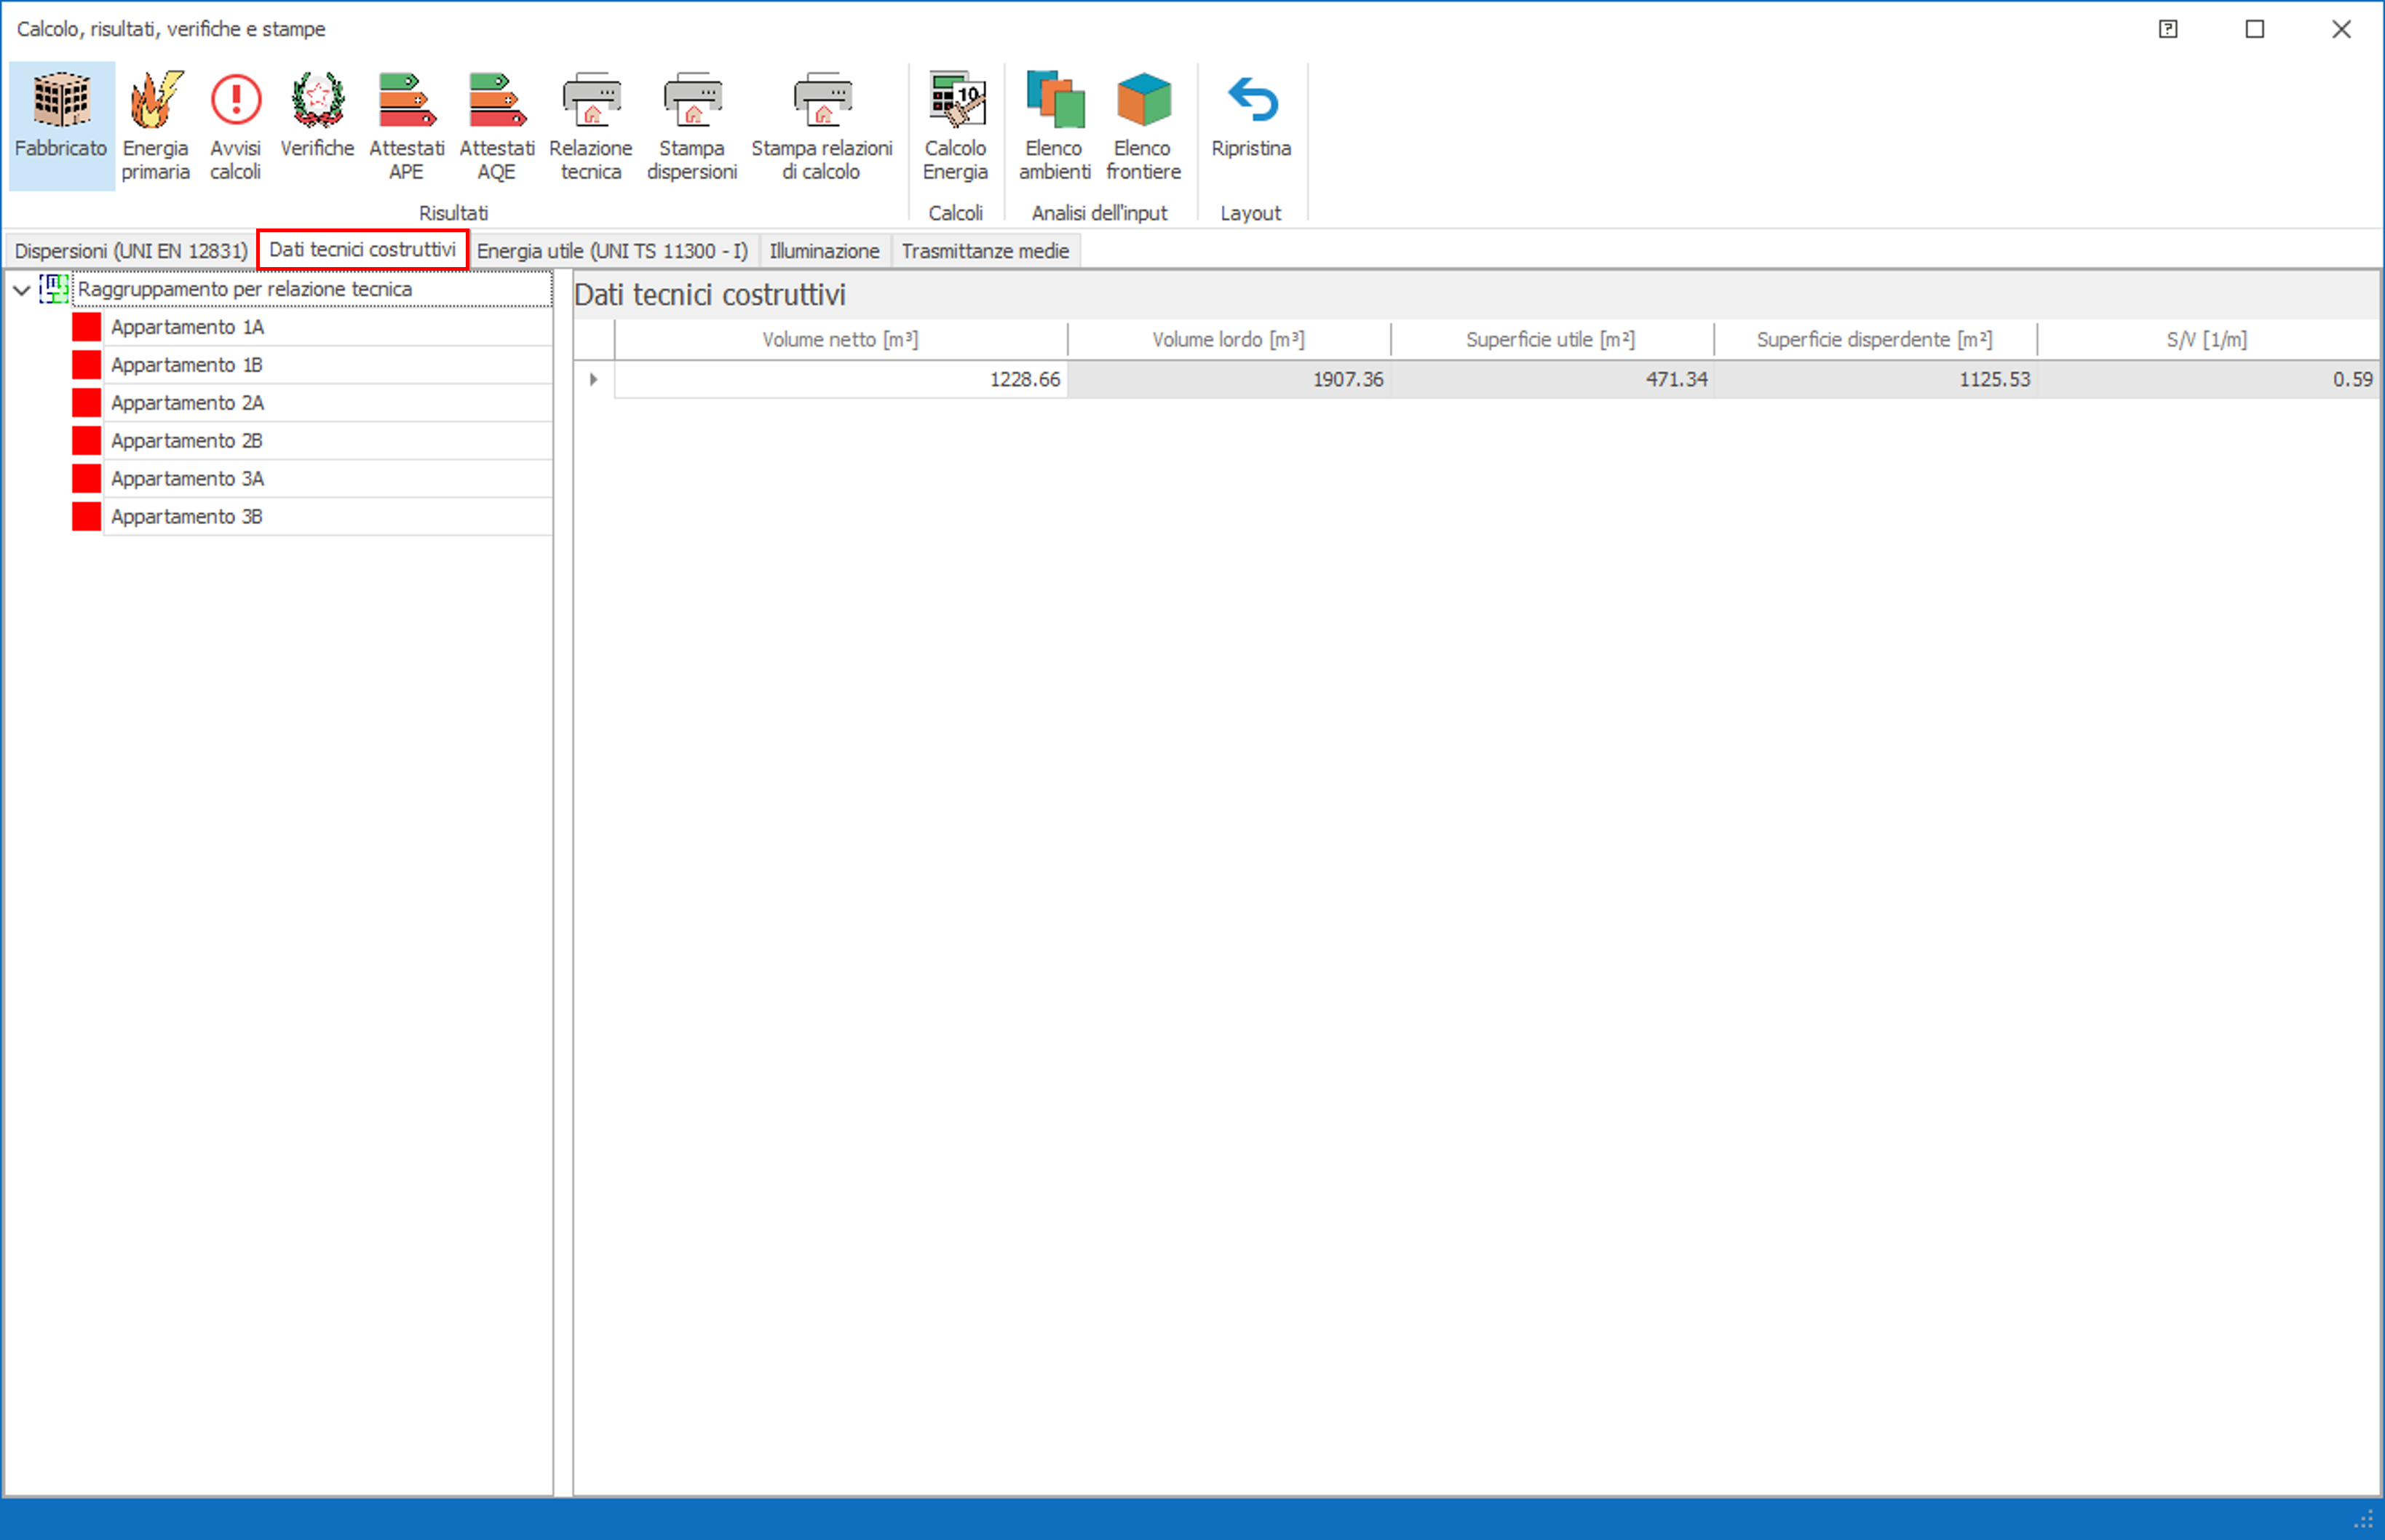
Task: Print the Relazione tecnica
Action: tap(591, 125)
